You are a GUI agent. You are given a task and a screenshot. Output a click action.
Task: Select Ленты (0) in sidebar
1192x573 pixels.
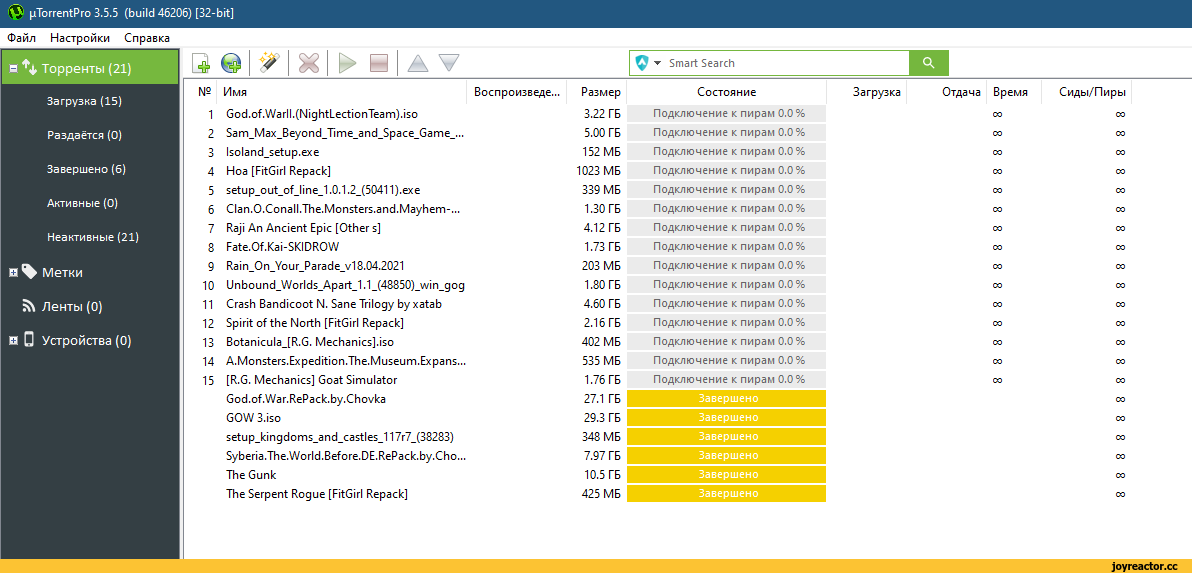pos(71,306)
